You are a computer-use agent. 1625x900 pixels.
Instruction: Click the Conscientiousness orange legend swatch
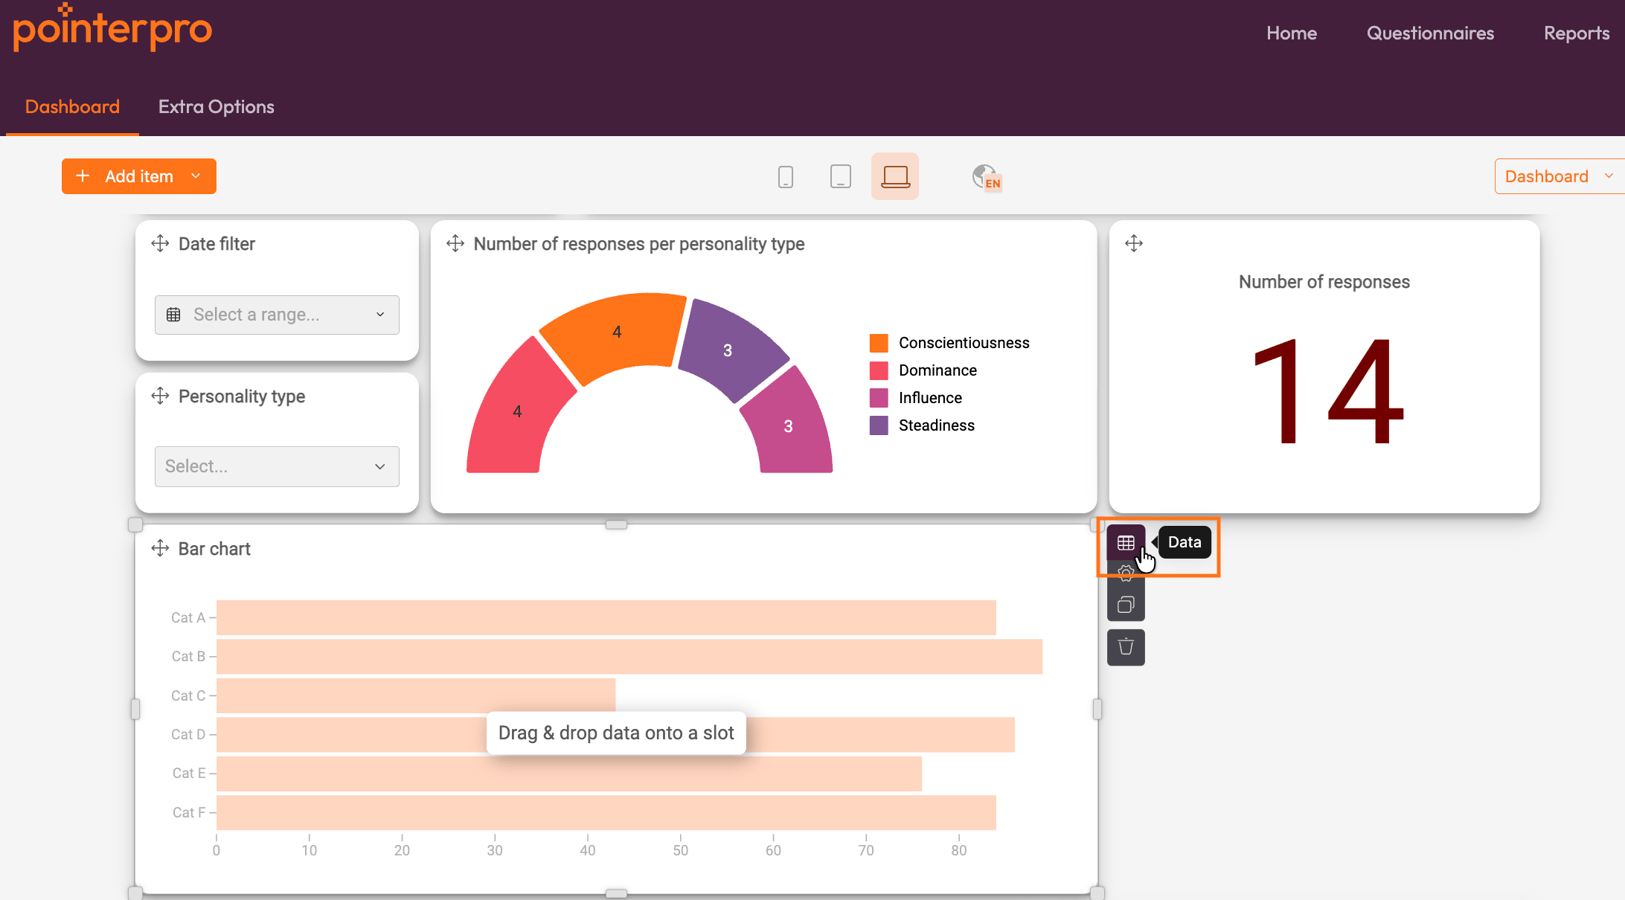(x=879, y=343)
